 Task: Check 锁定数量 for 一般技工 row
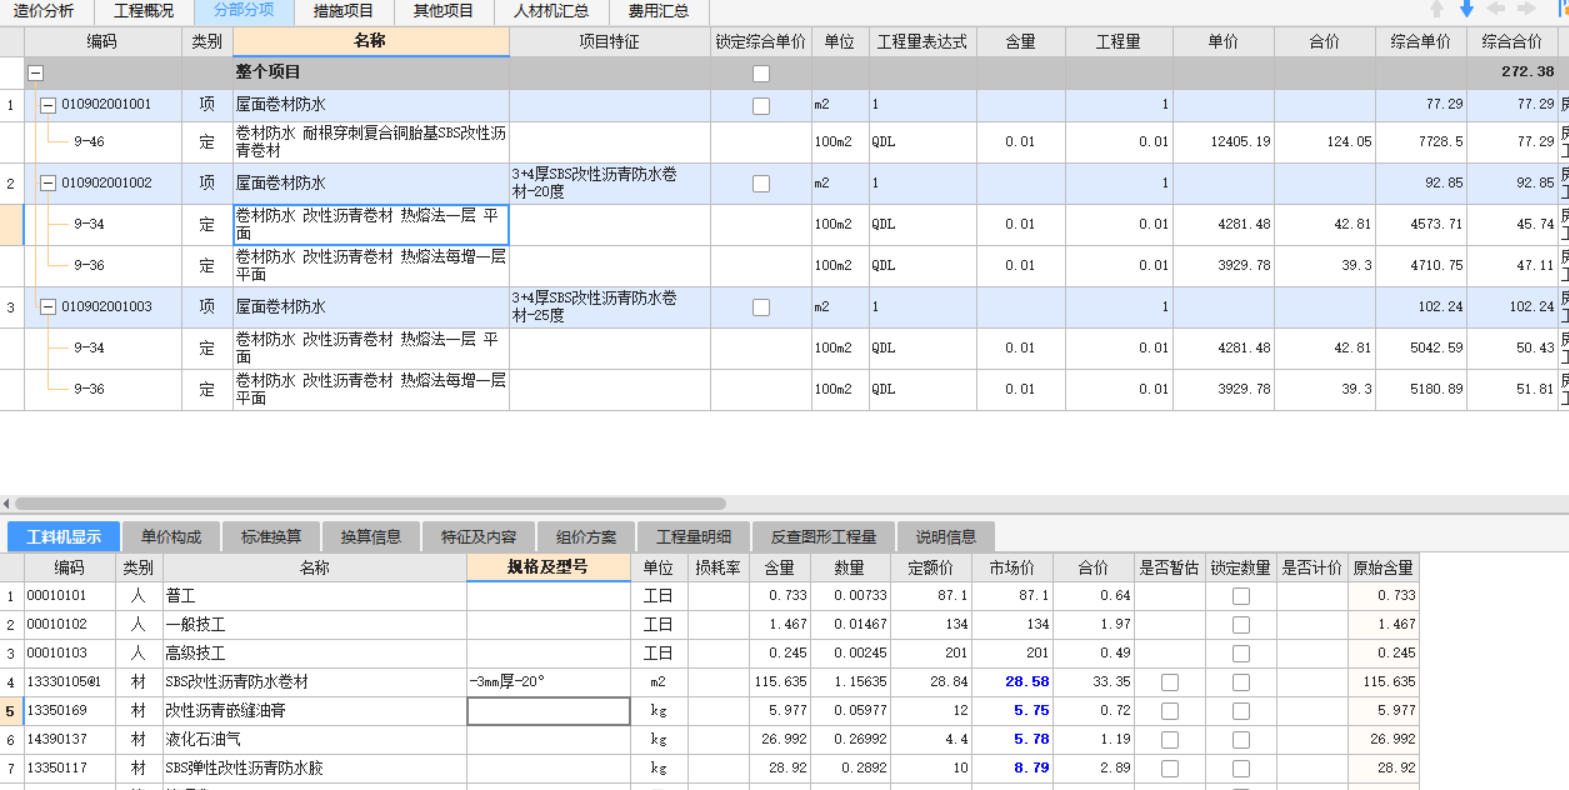1241,625
